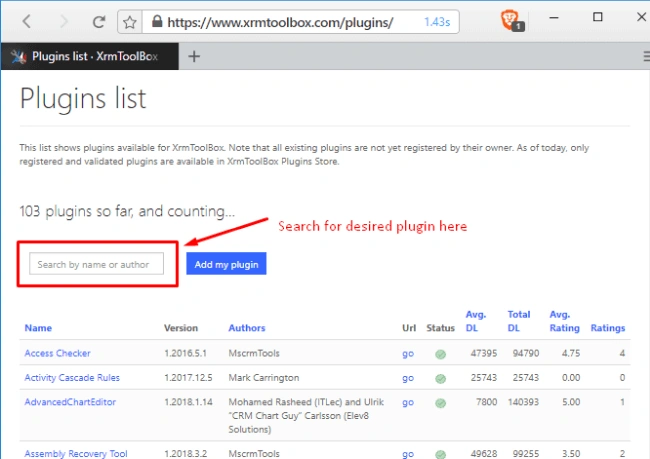Click version 1.2018.1.14 cell
The image size is (650, 459).
(188, 402)
